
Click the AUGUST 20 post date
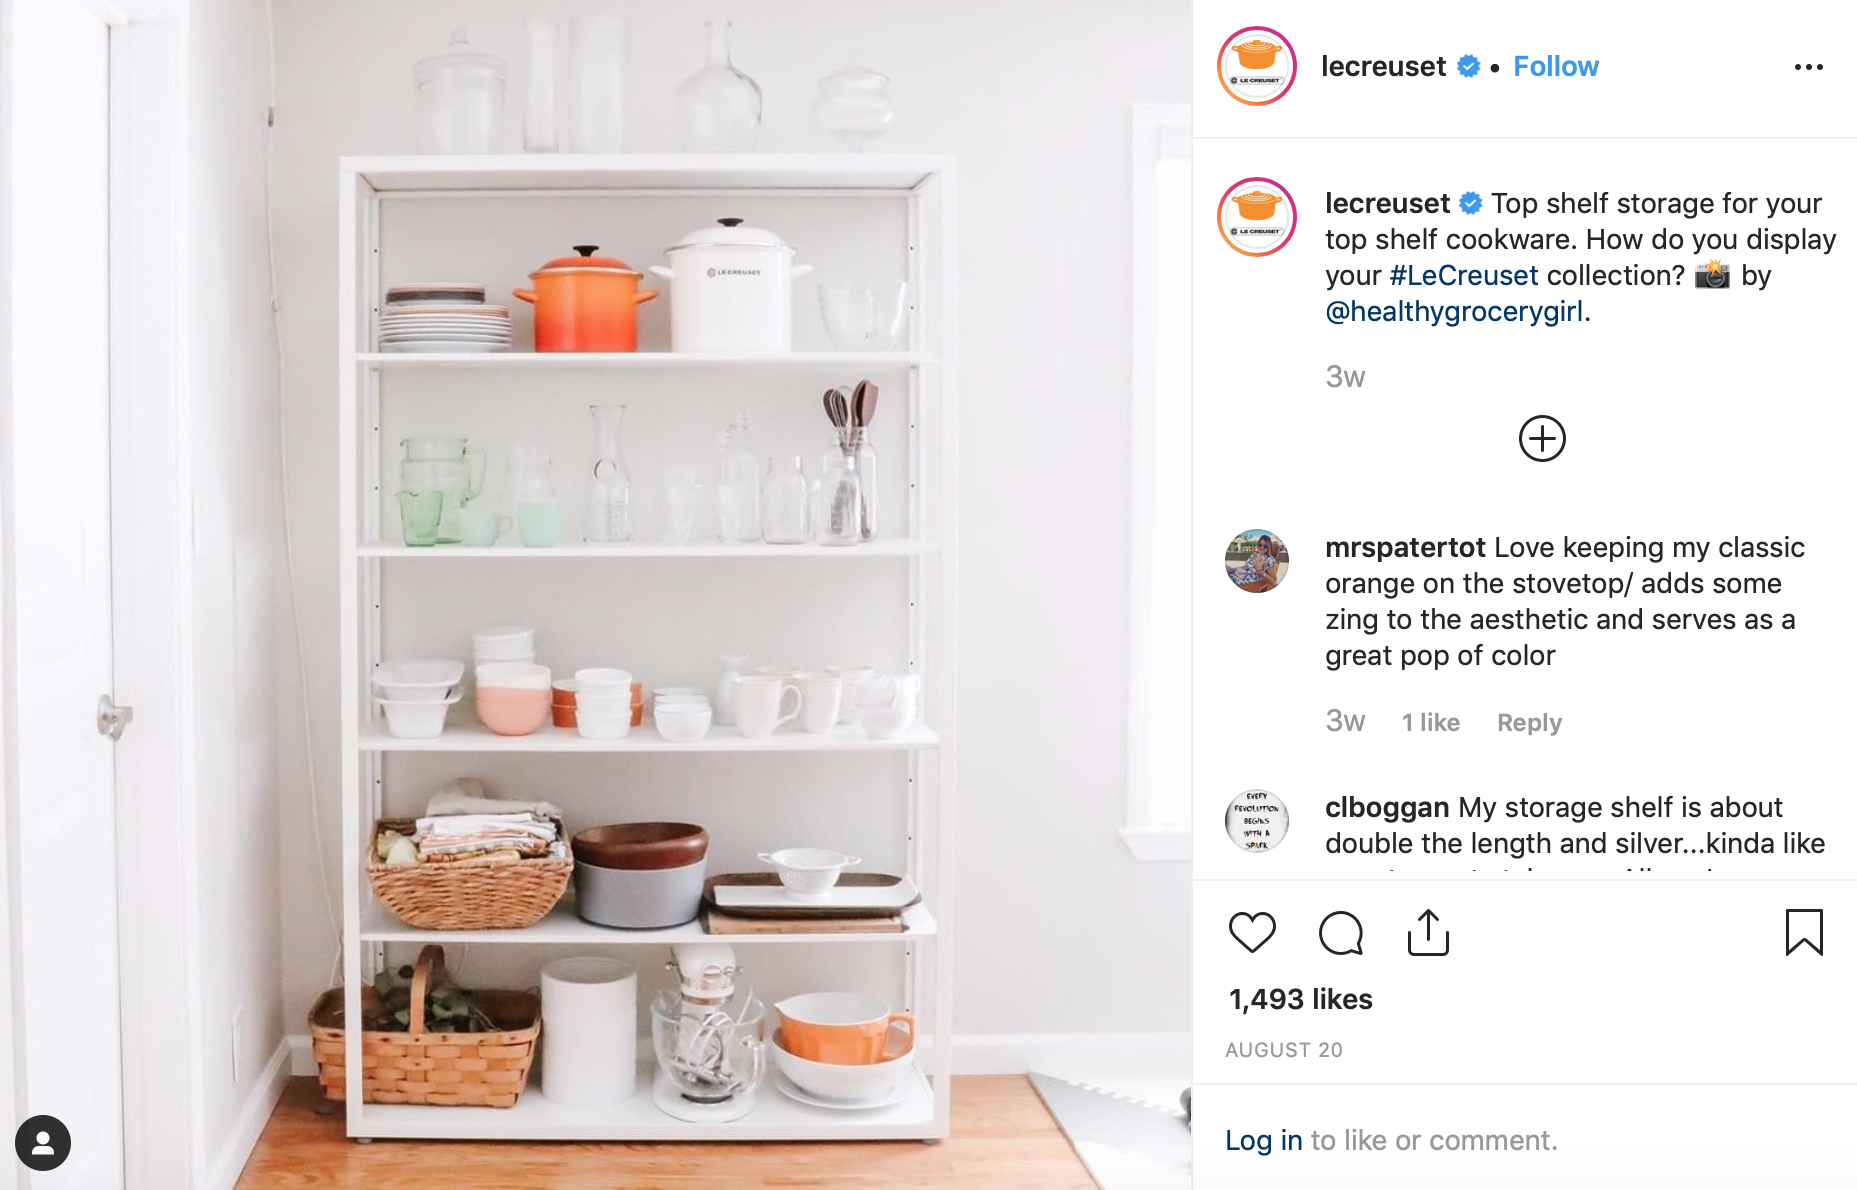[1284, 1050]
